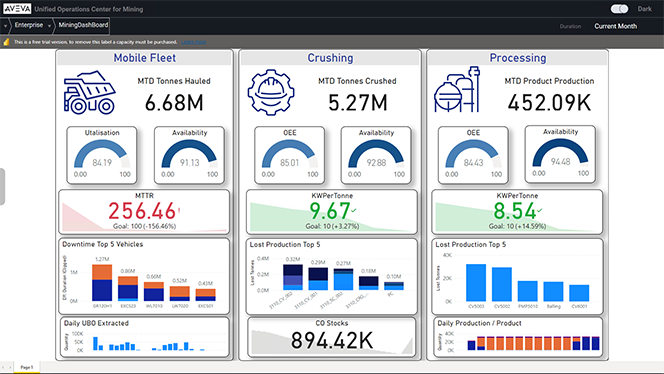Click the Downtime Top 5 Vehicles title

(102, 244)
